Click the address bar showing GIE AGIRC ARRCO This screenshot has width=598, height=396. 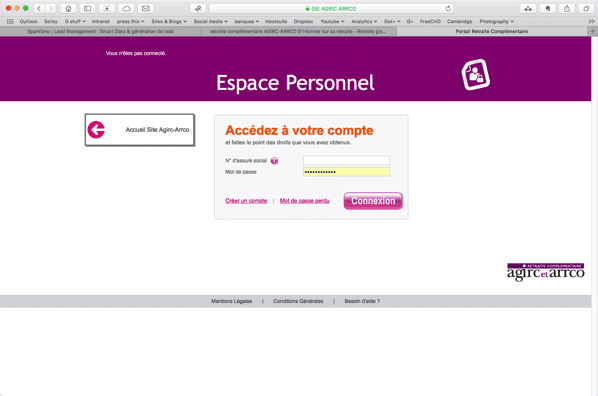[331, 8]
